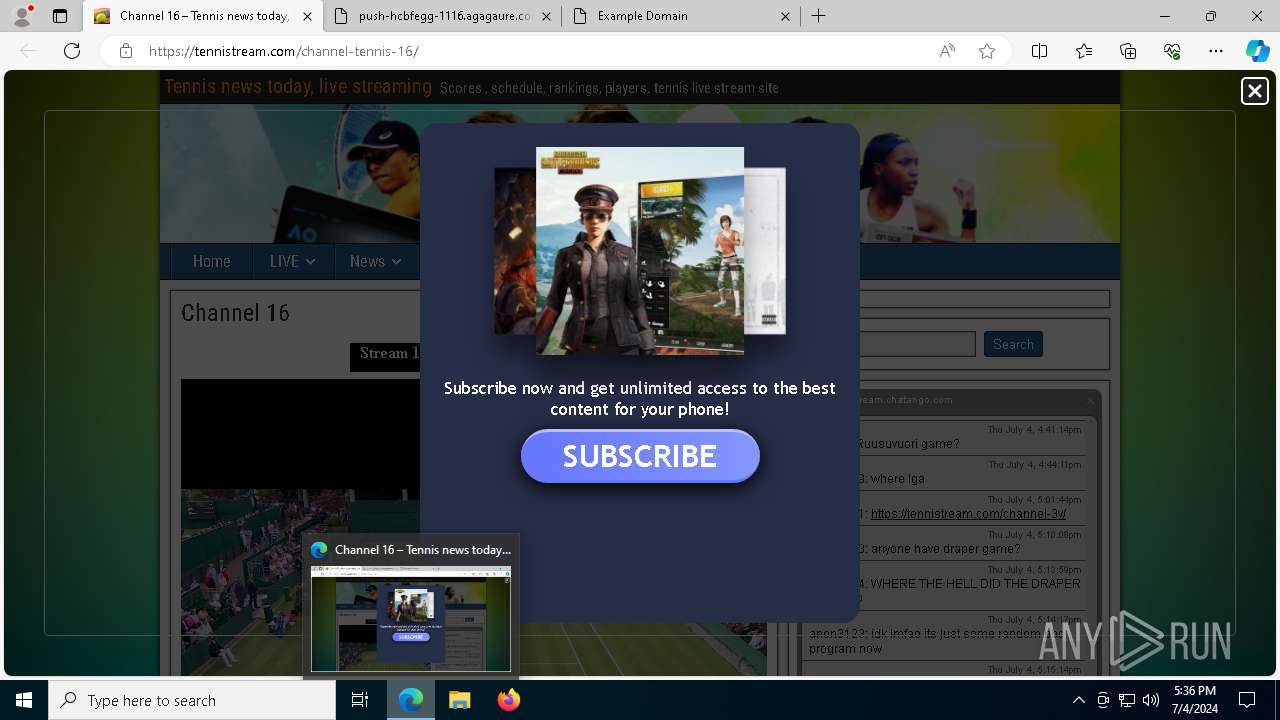Open the Windows Start menu
Image resolution: width=1280 pixels, height=720 pixels.
[24, 700]
